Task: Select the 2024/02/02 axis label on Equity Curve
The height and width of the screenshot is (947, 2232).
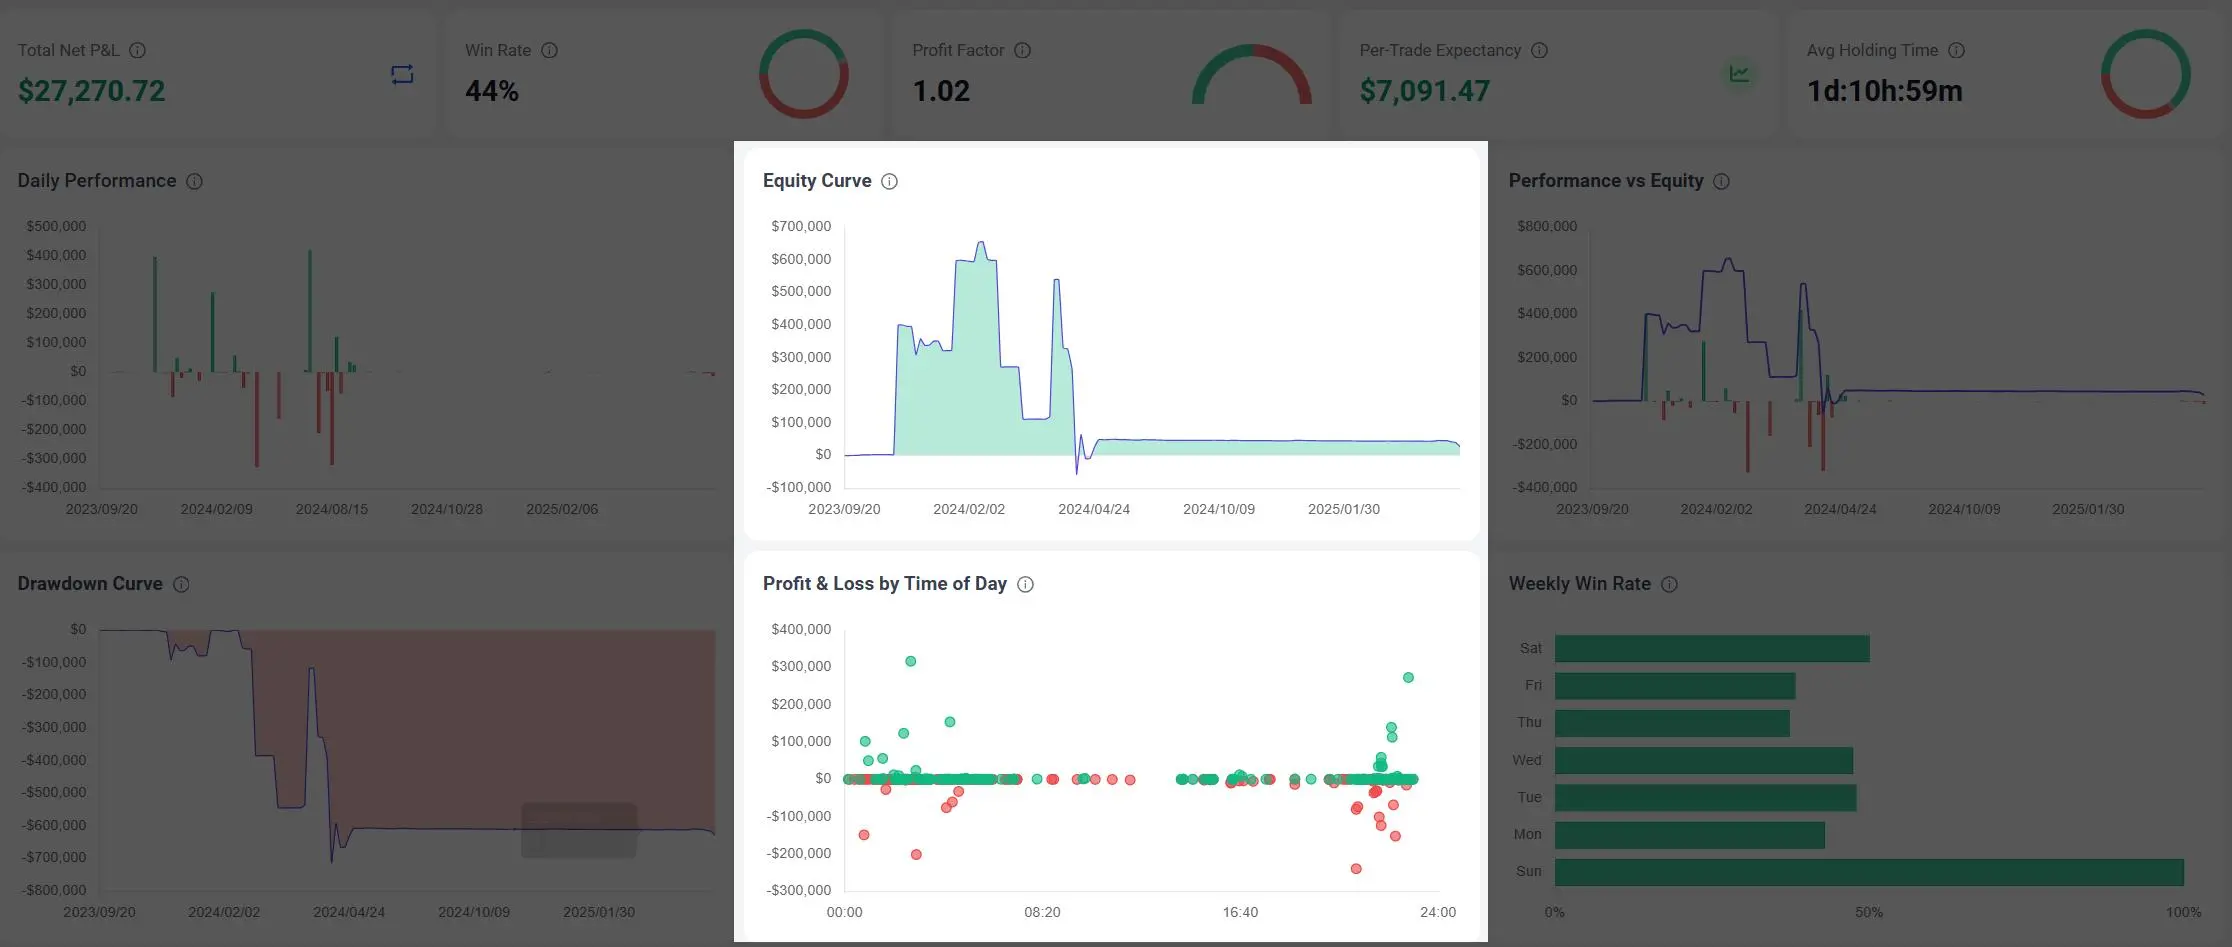Action: 968,509
